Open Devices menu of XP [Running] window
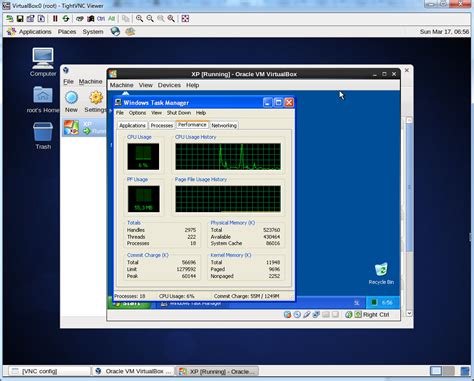This screenshot has height=381, width=474. 169,85
